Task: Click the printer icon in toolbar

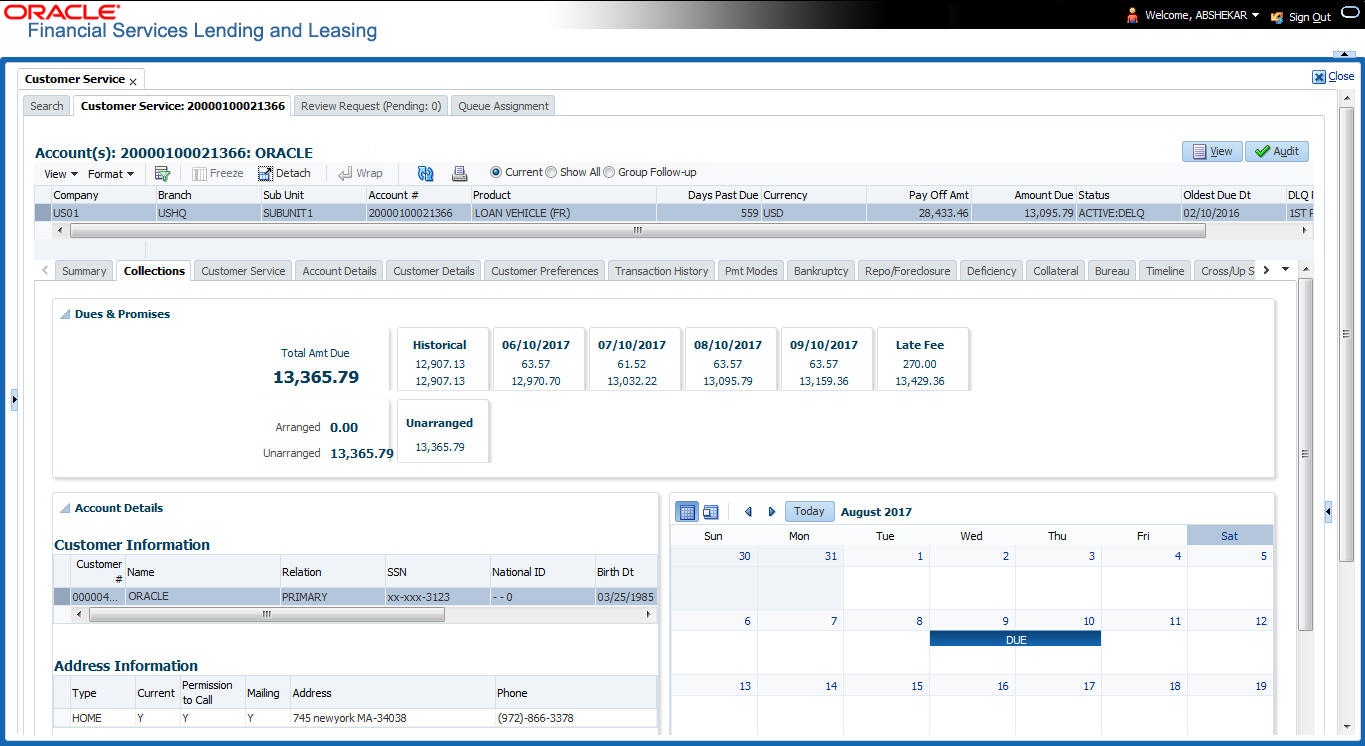Action: [x=460, y=173]
